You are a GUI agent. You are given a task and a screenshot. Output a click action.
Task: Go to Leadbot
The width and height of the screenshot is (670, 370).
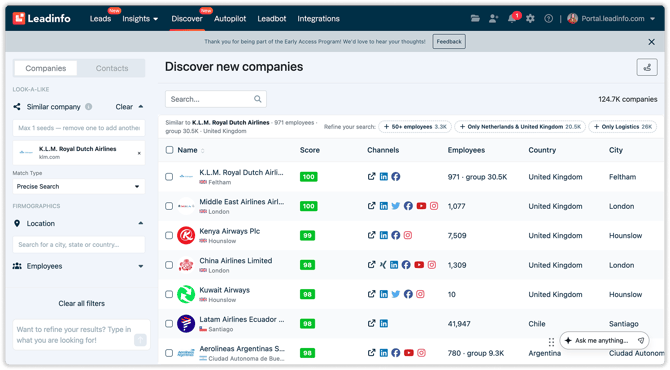(x=272, y=19)
